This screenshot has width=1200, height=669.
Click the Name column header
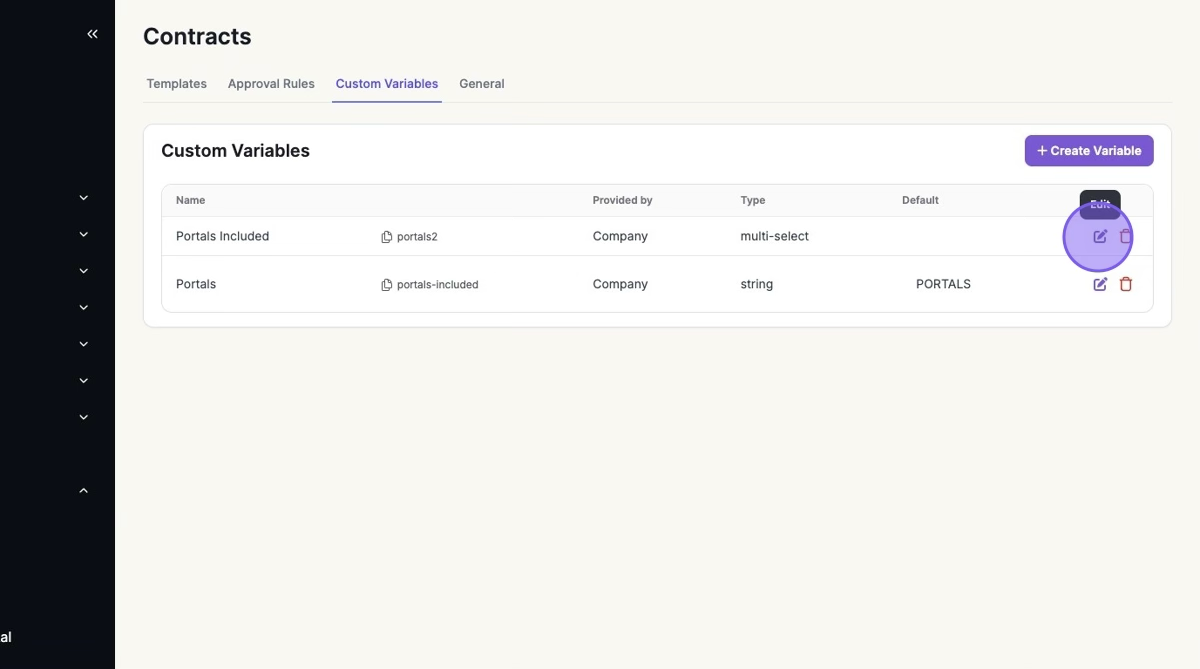pos(190,200)
